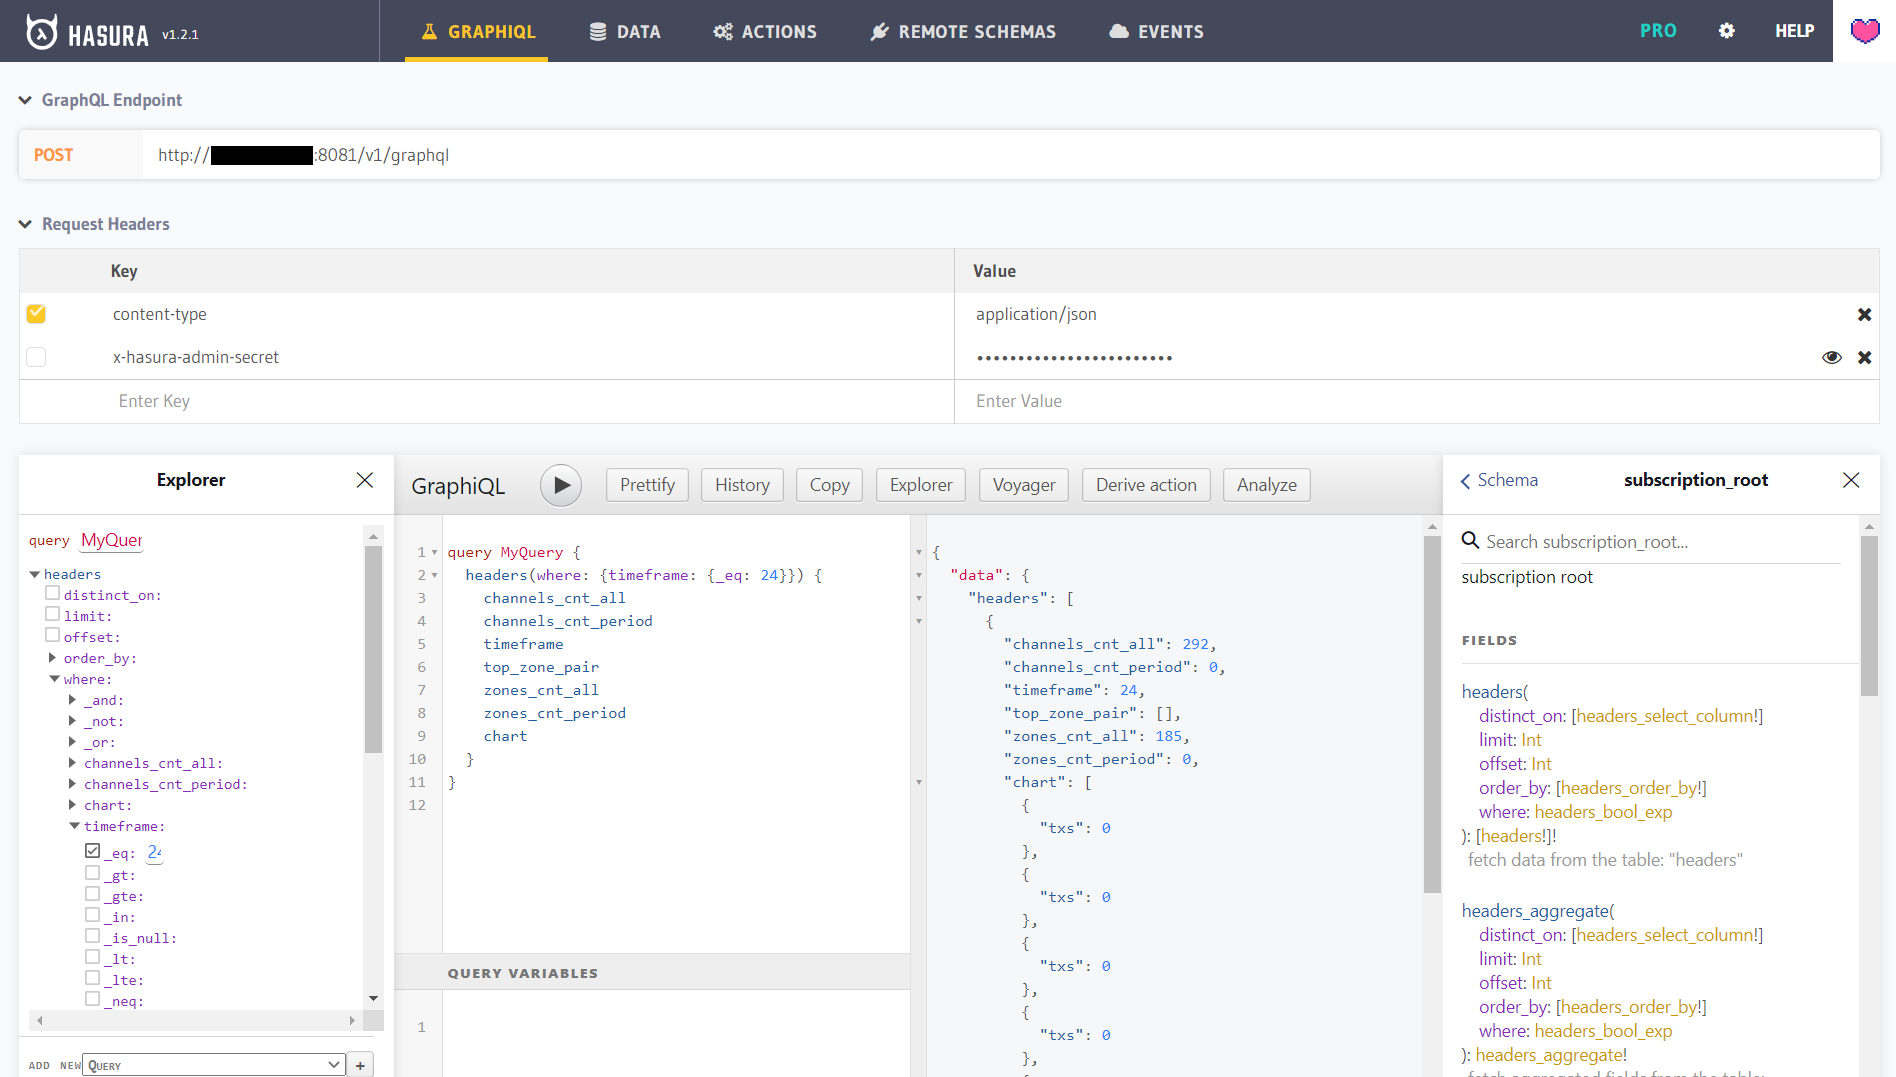Image resolution: width=1896 pixels, height=1077 pixels.
Task: Reveal admin secret with the eye icon
Action: [x=1831, y=358]
